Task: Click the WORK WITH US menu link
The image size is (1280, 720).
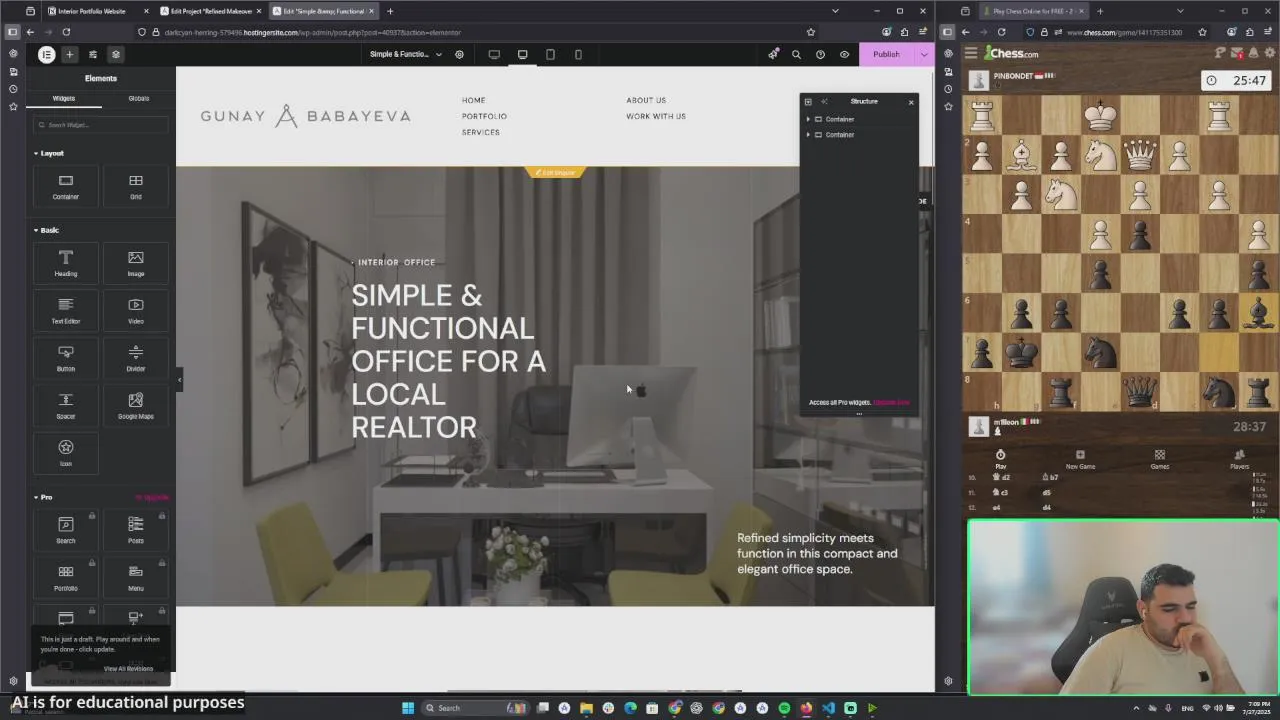Action: [656, 116]
